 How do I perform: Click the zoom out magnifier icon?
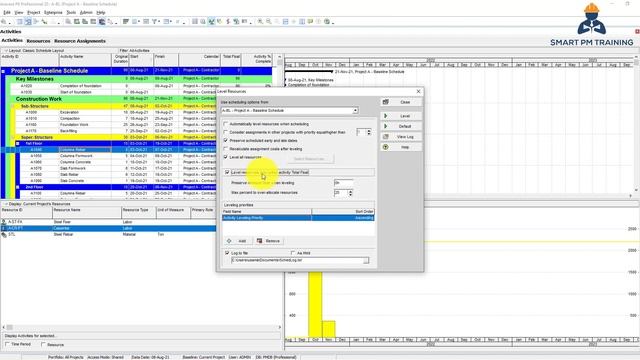pos(269,22)
